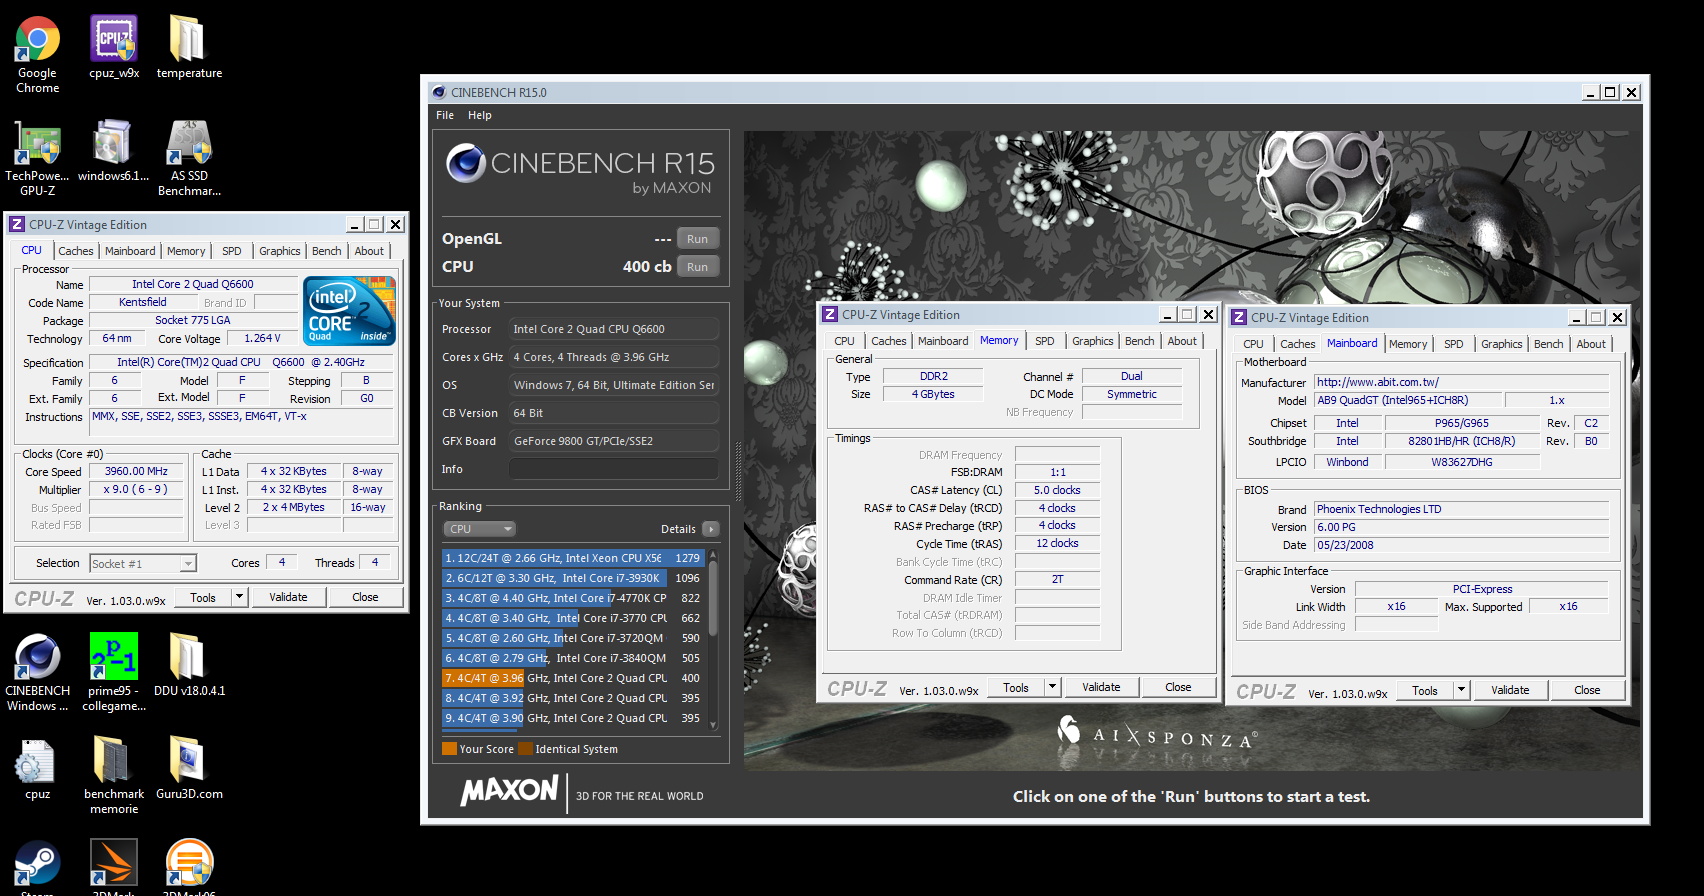
Task: Select SPD tab in CPU-Z Memory window
Action: pyautogui.click(x=1044, y=341)
